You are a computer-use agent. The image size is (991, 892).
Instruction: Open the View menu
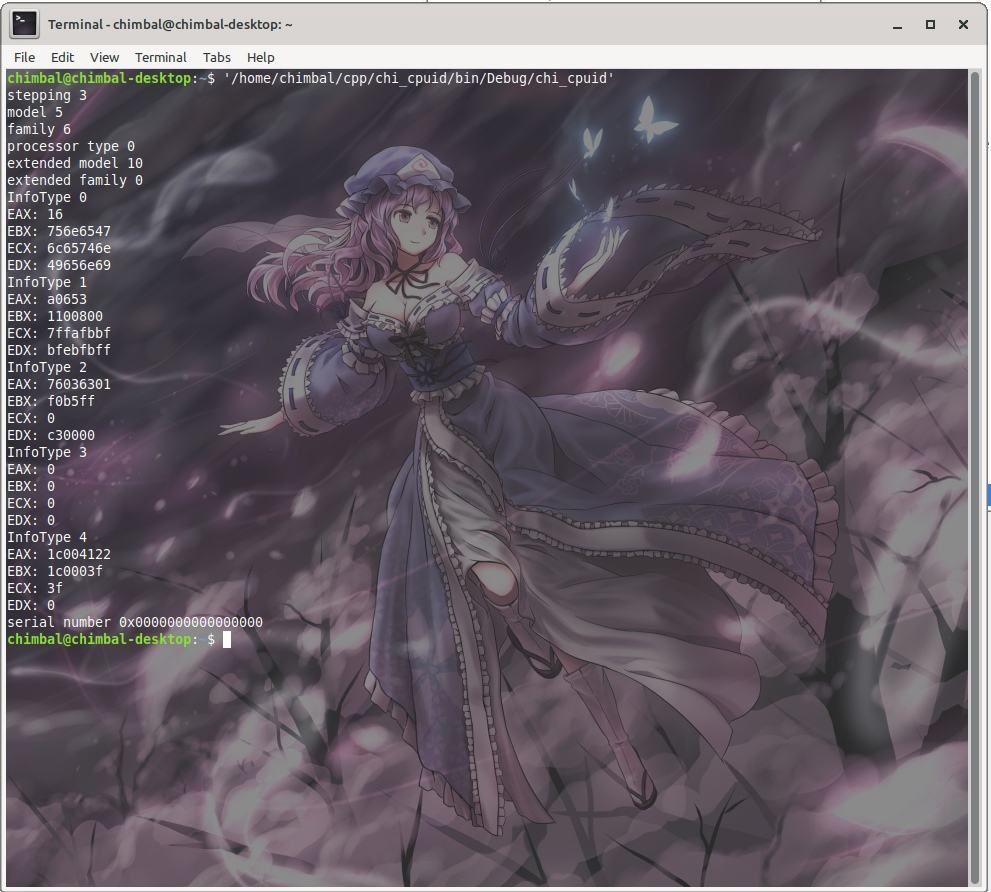point(104,58)
